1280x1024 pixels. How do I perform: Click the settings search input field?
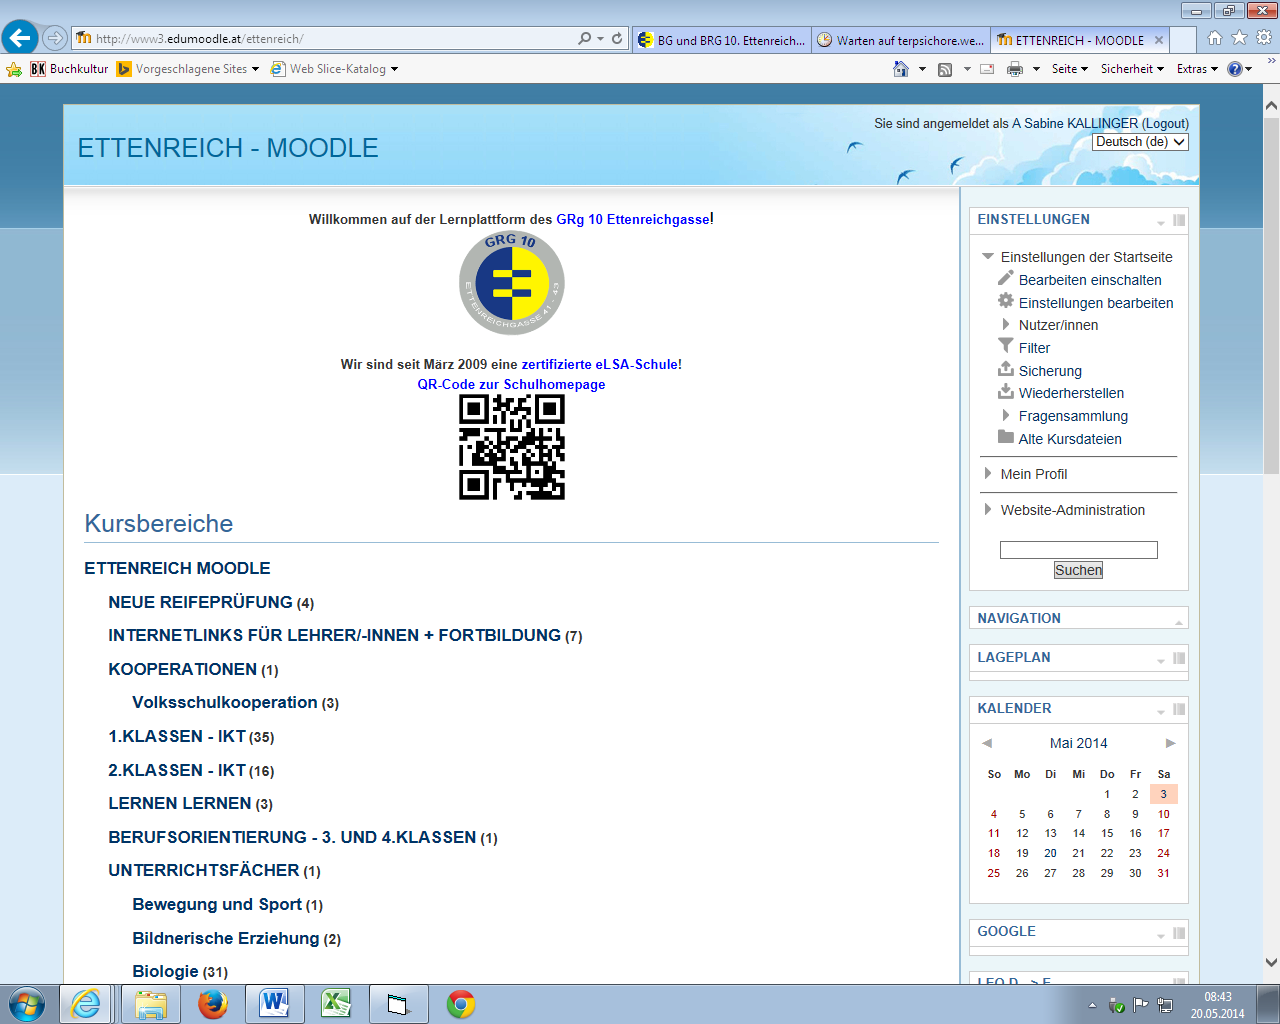(x=1078, y=550)
